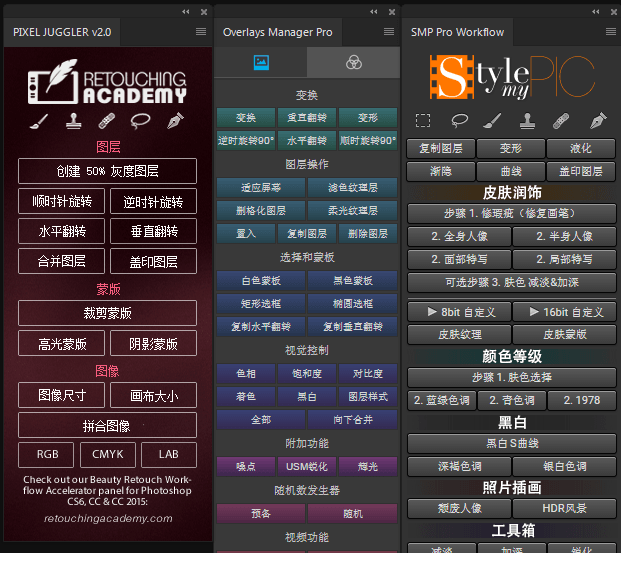Screen dimensions: 621x576
Task: Select the Brush tool in Pixel Juggler panel
Action: pyautogui.click(x=39, y=121)
